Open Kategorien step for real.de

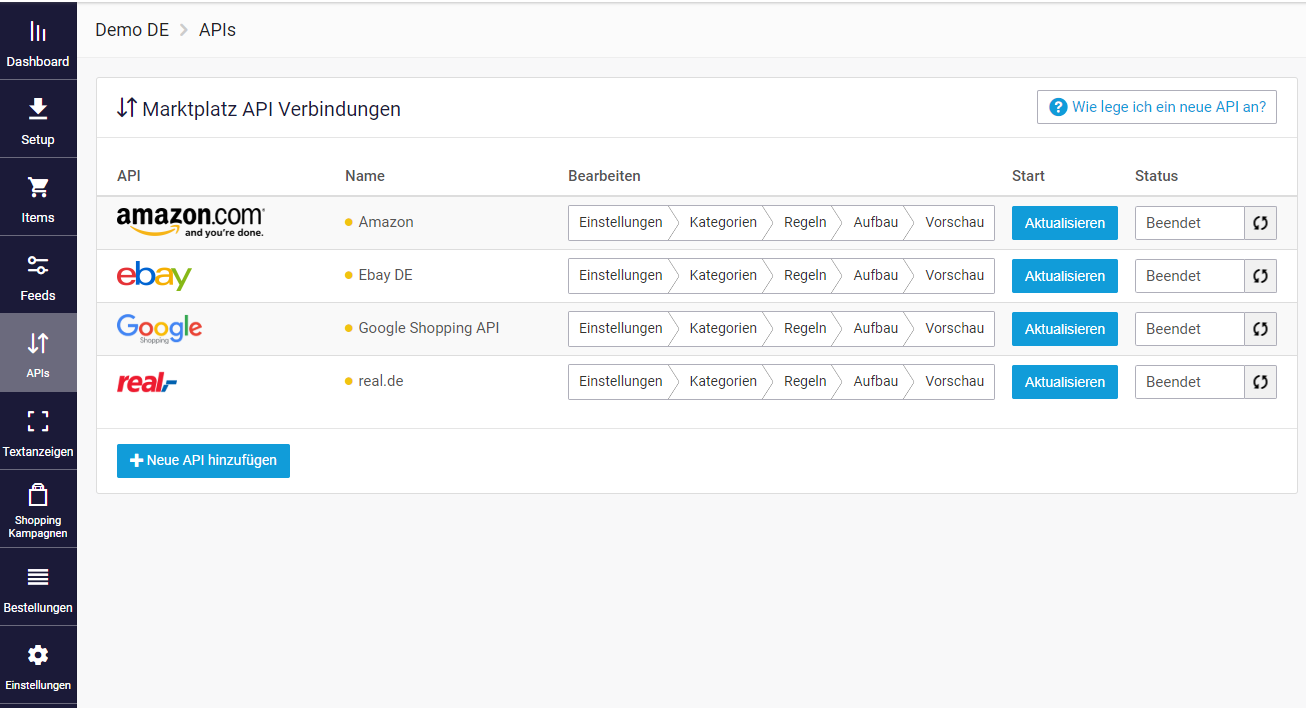coord(723,382)
